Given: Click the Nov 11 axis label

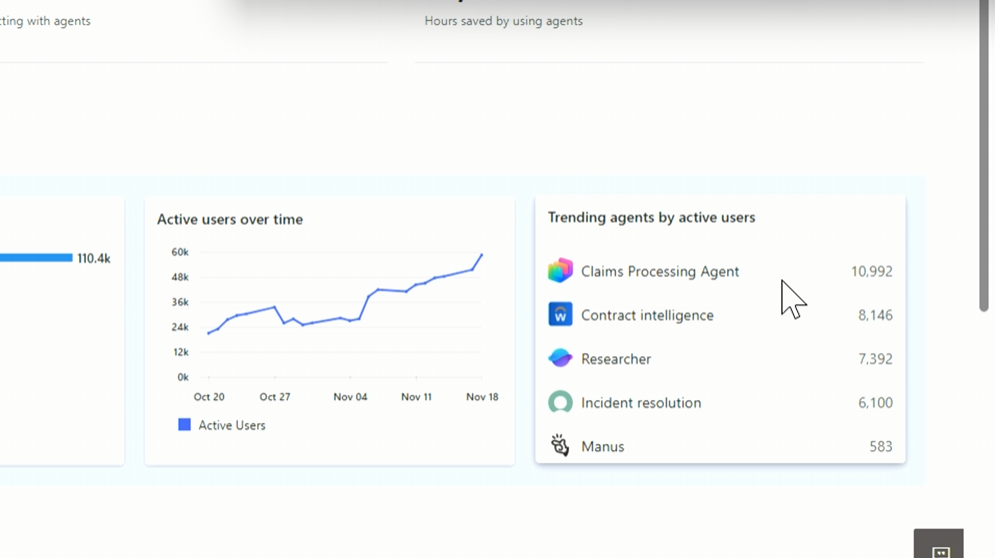Looking at the screenshot, I should (416, 397).
